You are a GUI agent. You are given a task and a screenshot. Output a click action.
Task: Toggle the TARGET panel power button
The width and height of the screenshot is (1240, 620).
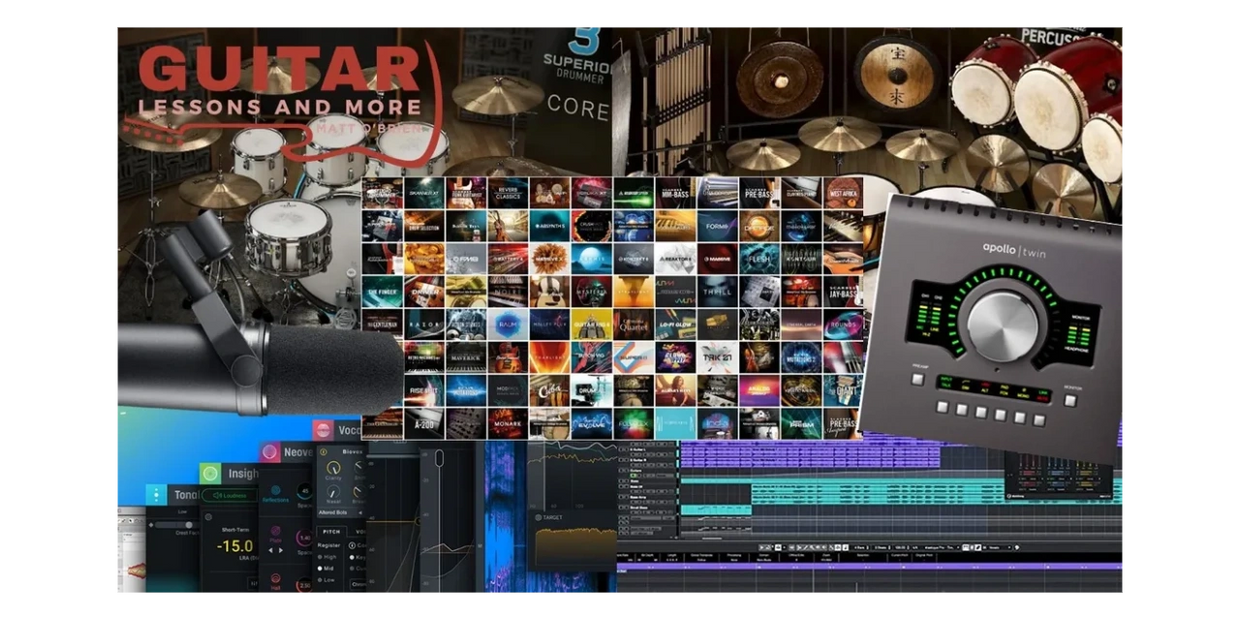537,517
